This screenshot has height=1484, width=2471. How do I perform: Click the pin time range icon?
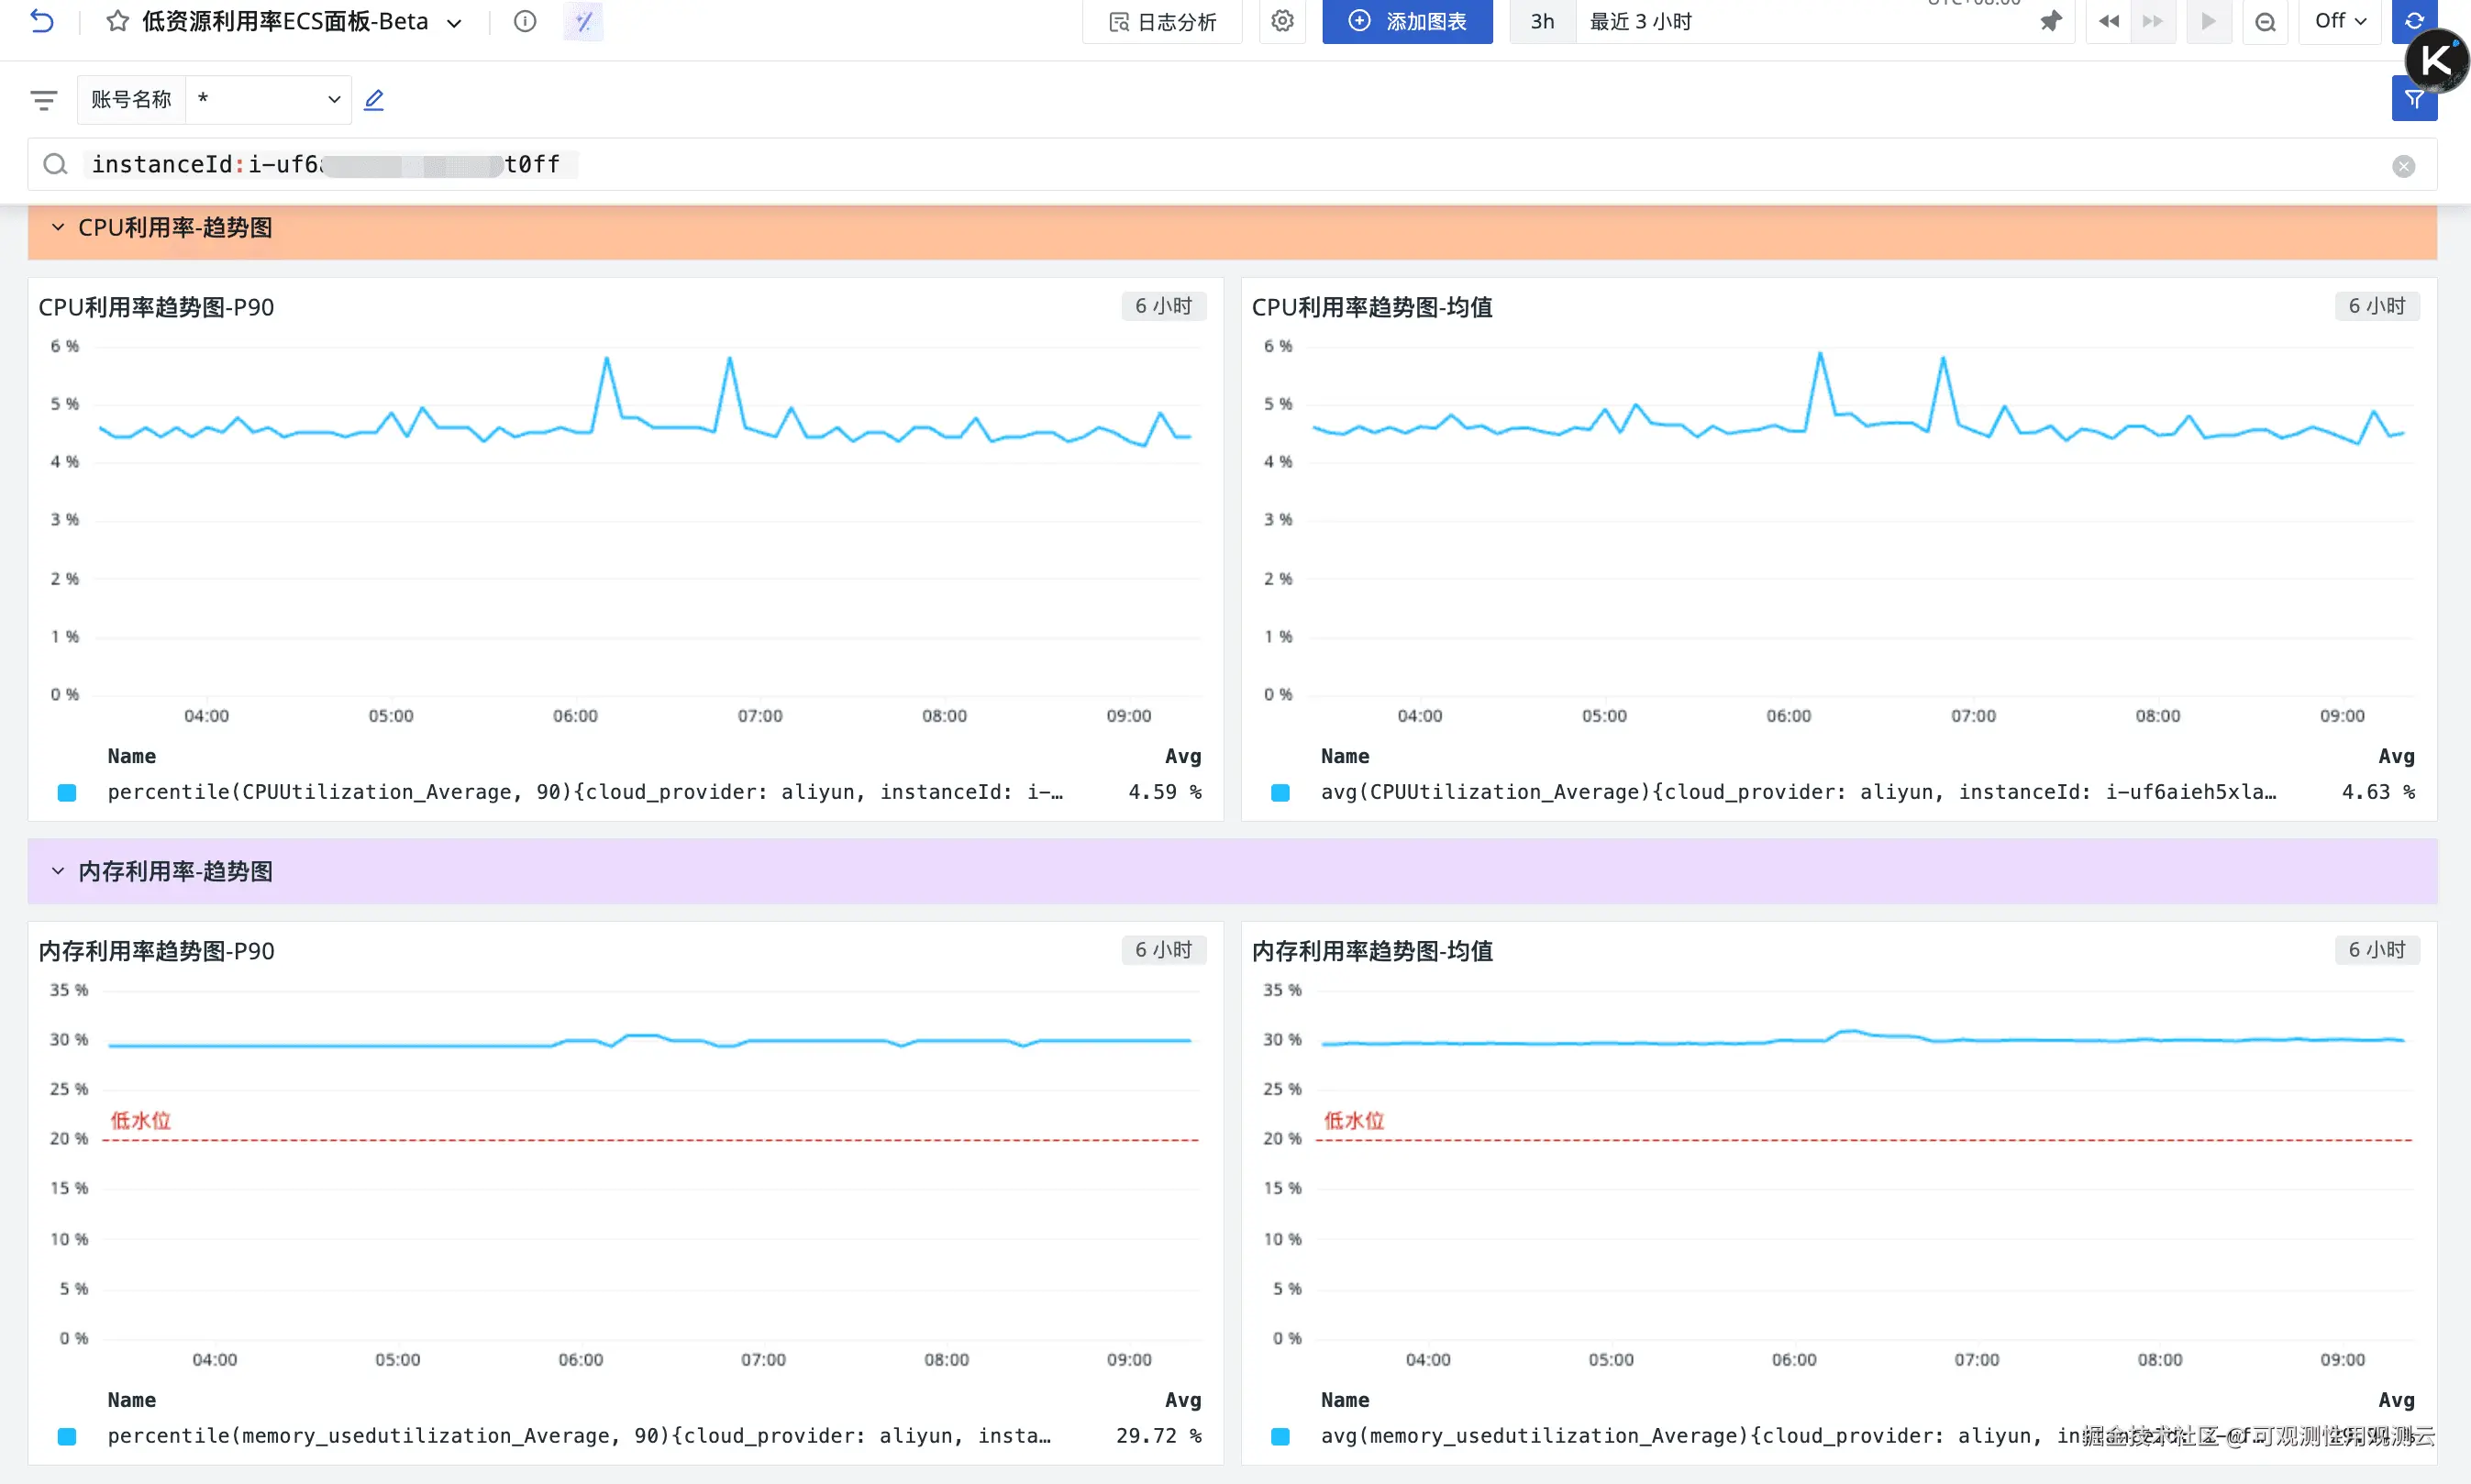pos(2051,21)
